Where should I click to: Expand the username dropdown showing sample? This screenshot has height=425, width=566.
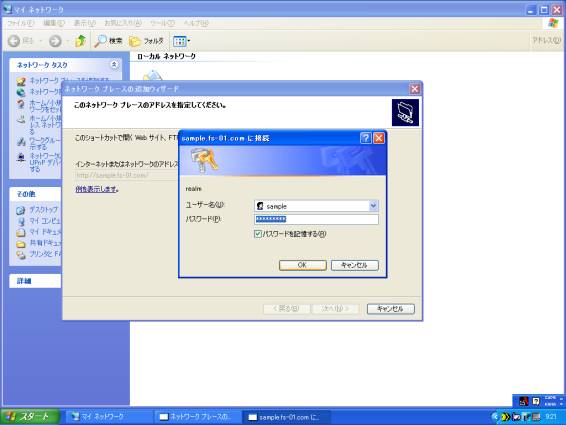pyautogui.click(x=373, y=206)
